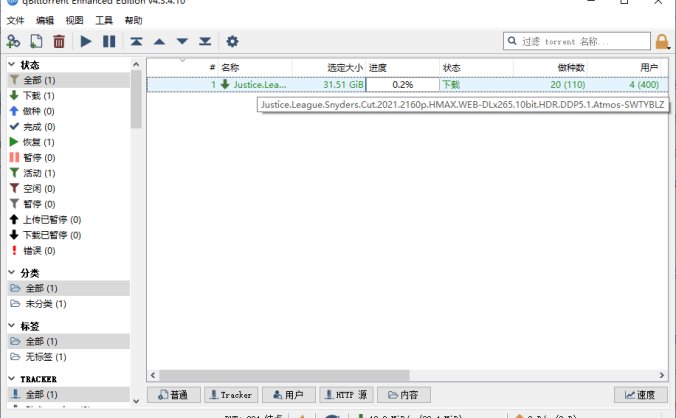This screenshot has height=418, width=676.
Task: Collapse the 状态 section
Action: [x=12, y=65]
